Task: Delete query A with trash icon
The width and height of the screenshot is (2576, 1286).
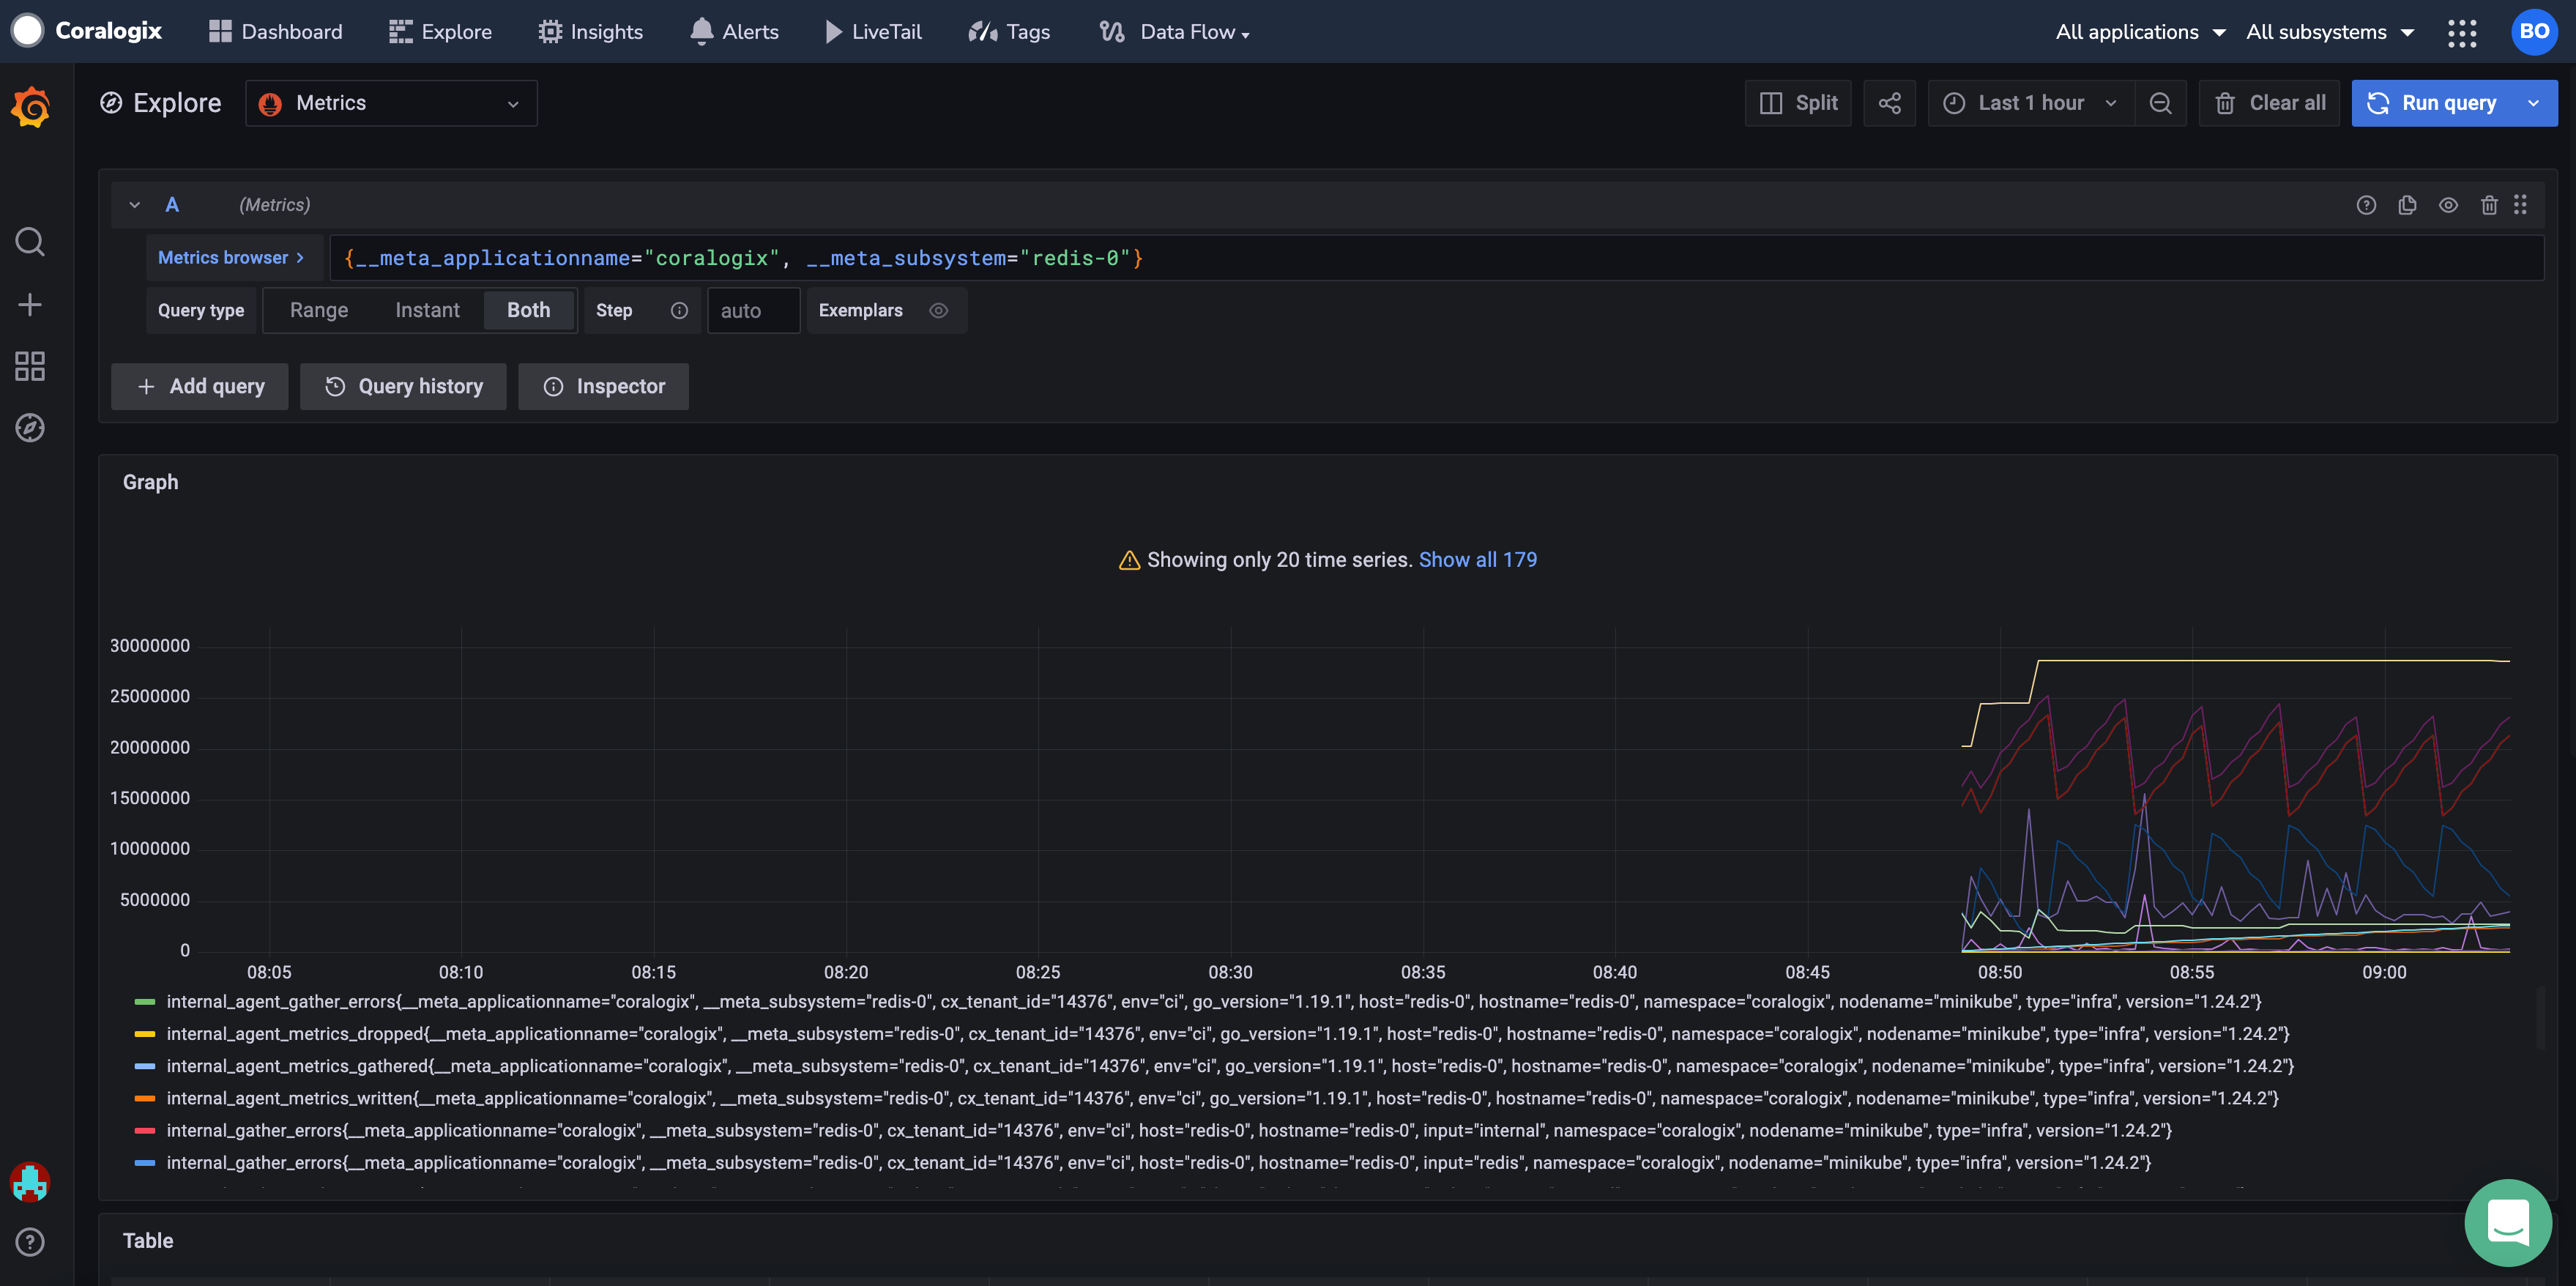Action: pyautogui.click(x=2489, y=205)
